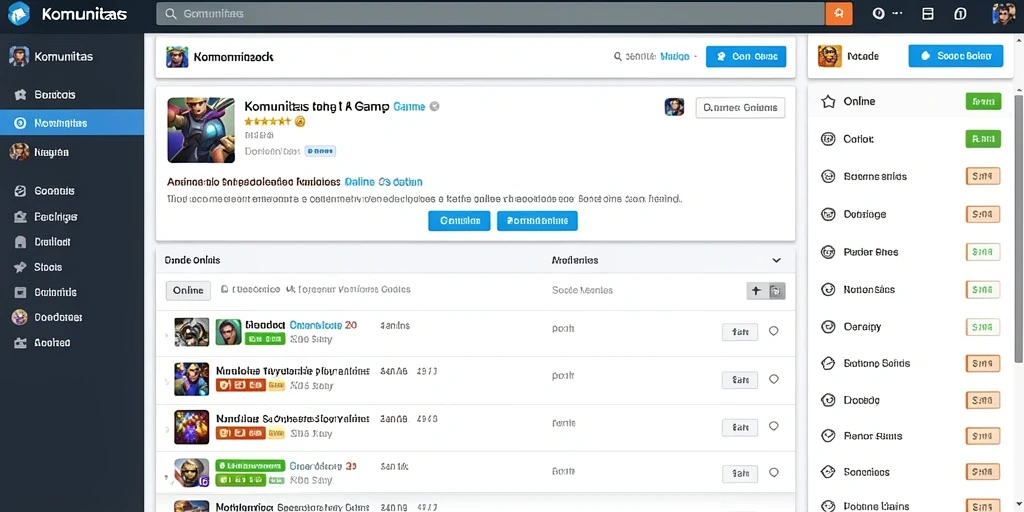The image size is (1024, 512).
Task: Click the Komunitas logo in top-left corner
Action: 19,13
